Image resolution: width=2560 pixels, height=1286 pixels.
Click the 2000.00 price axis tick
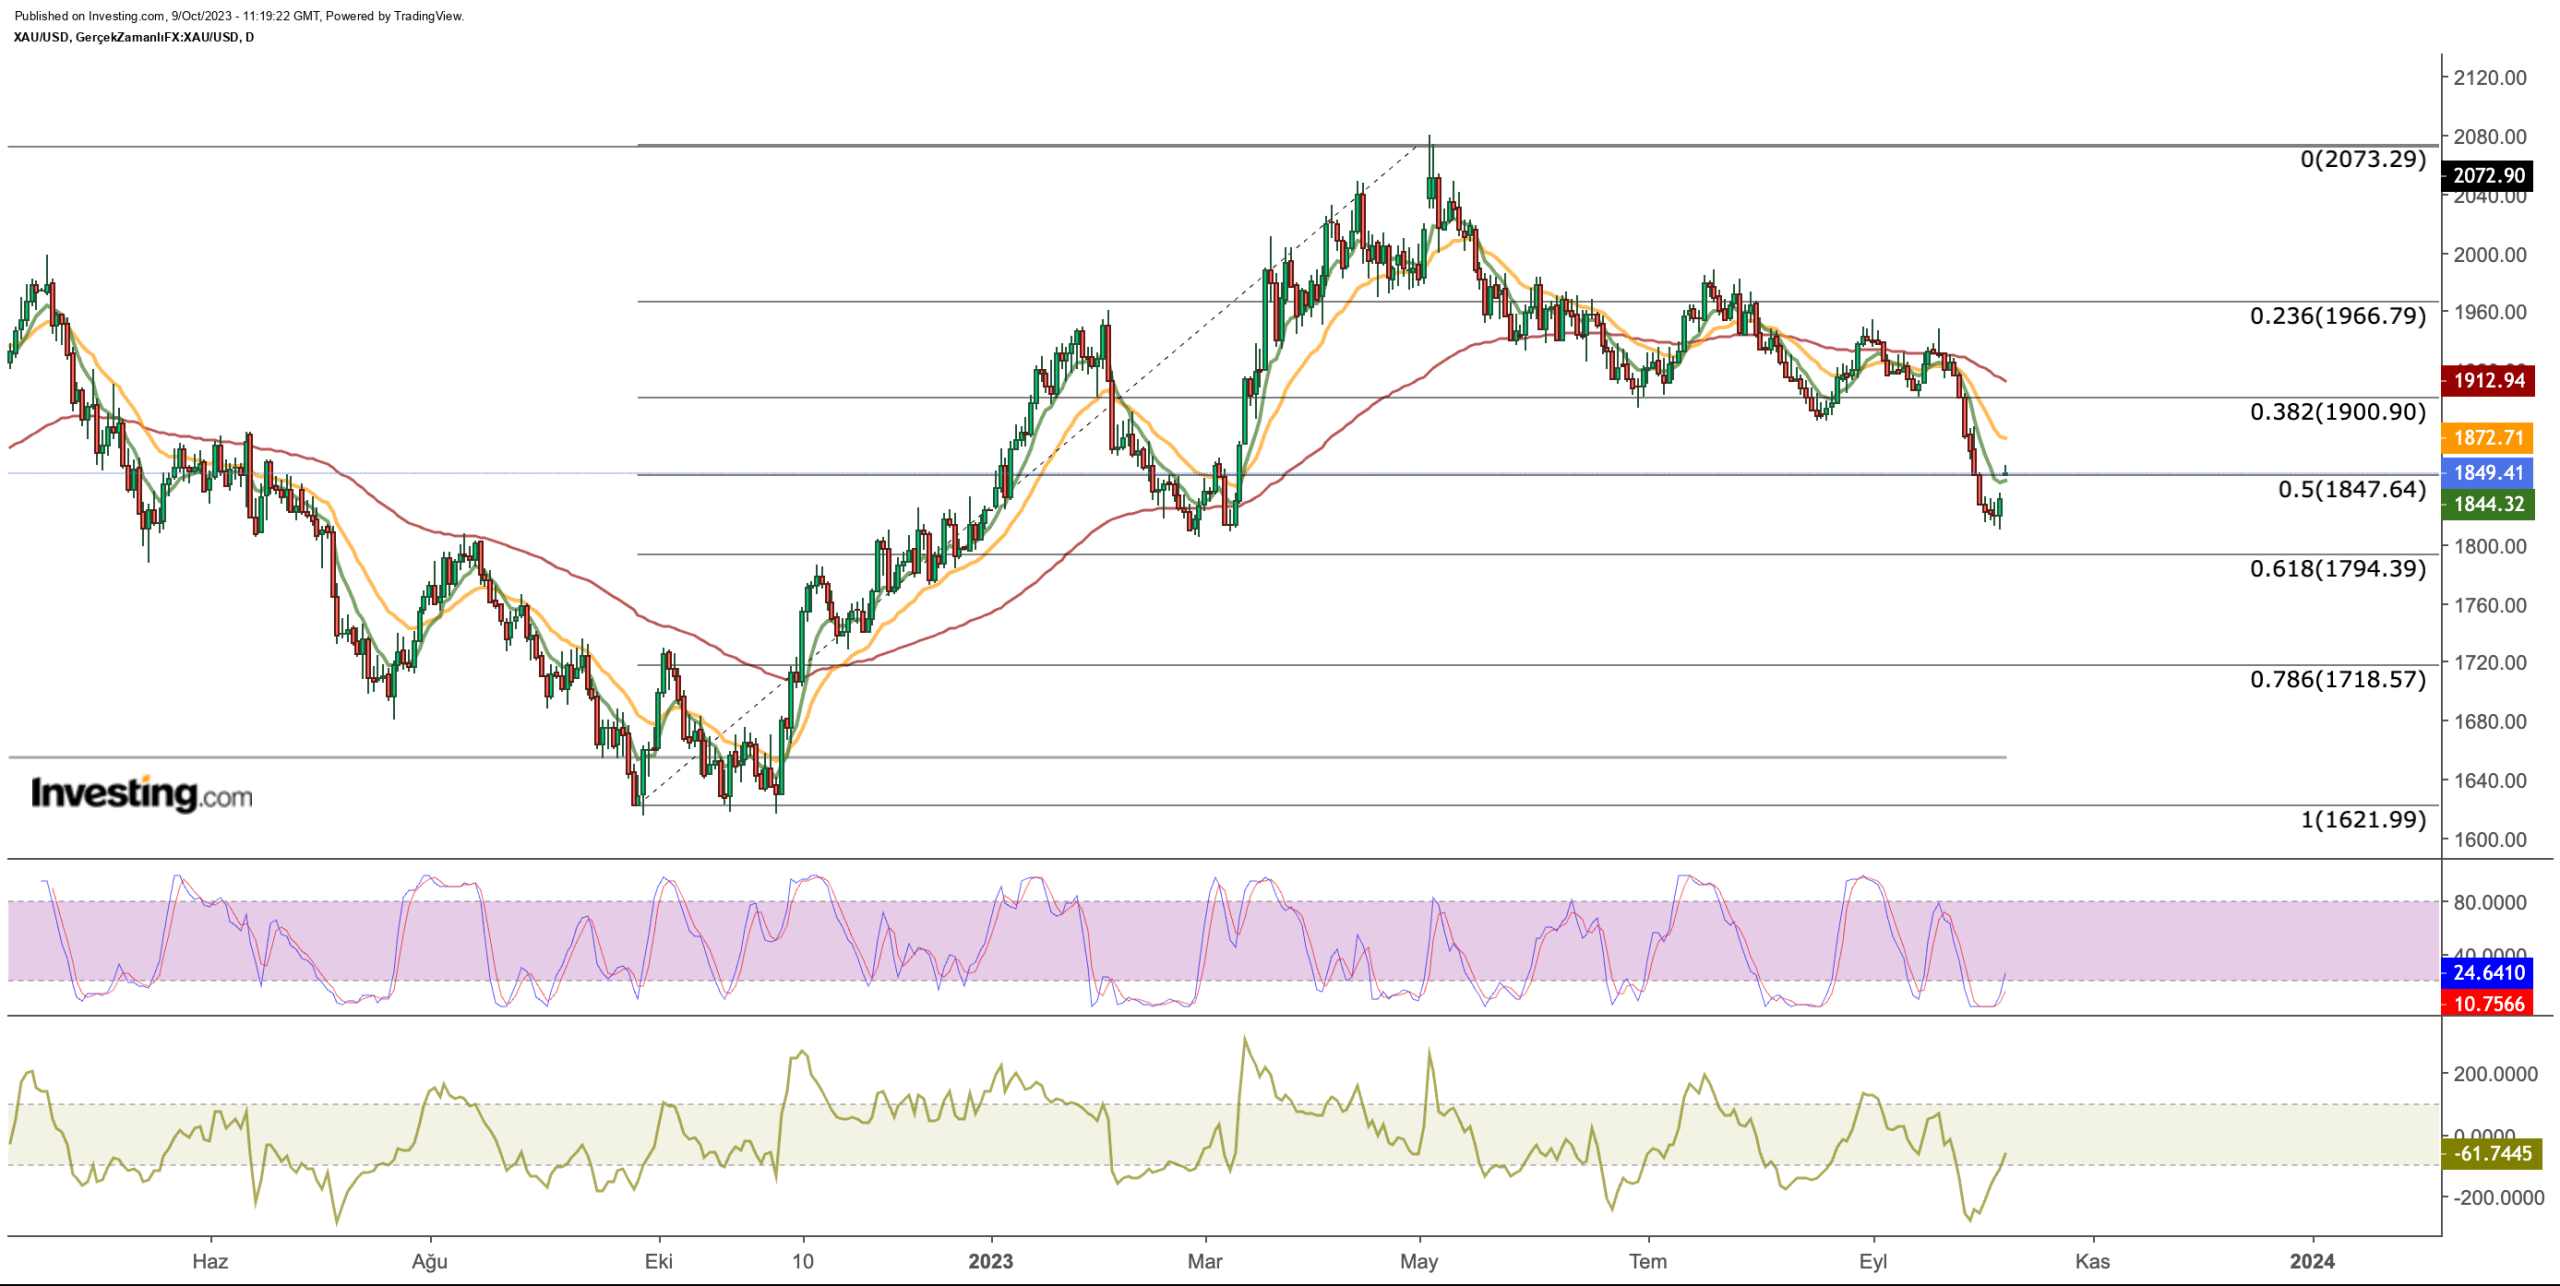click(x=2490, y=255)
